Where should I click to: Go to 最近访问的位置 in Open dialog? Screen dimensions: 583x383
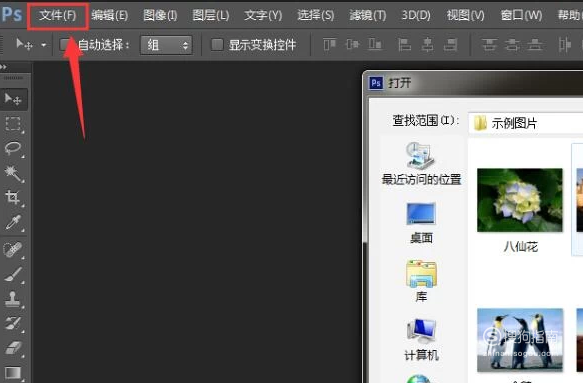pyautogui.click(x=421, y=164)
